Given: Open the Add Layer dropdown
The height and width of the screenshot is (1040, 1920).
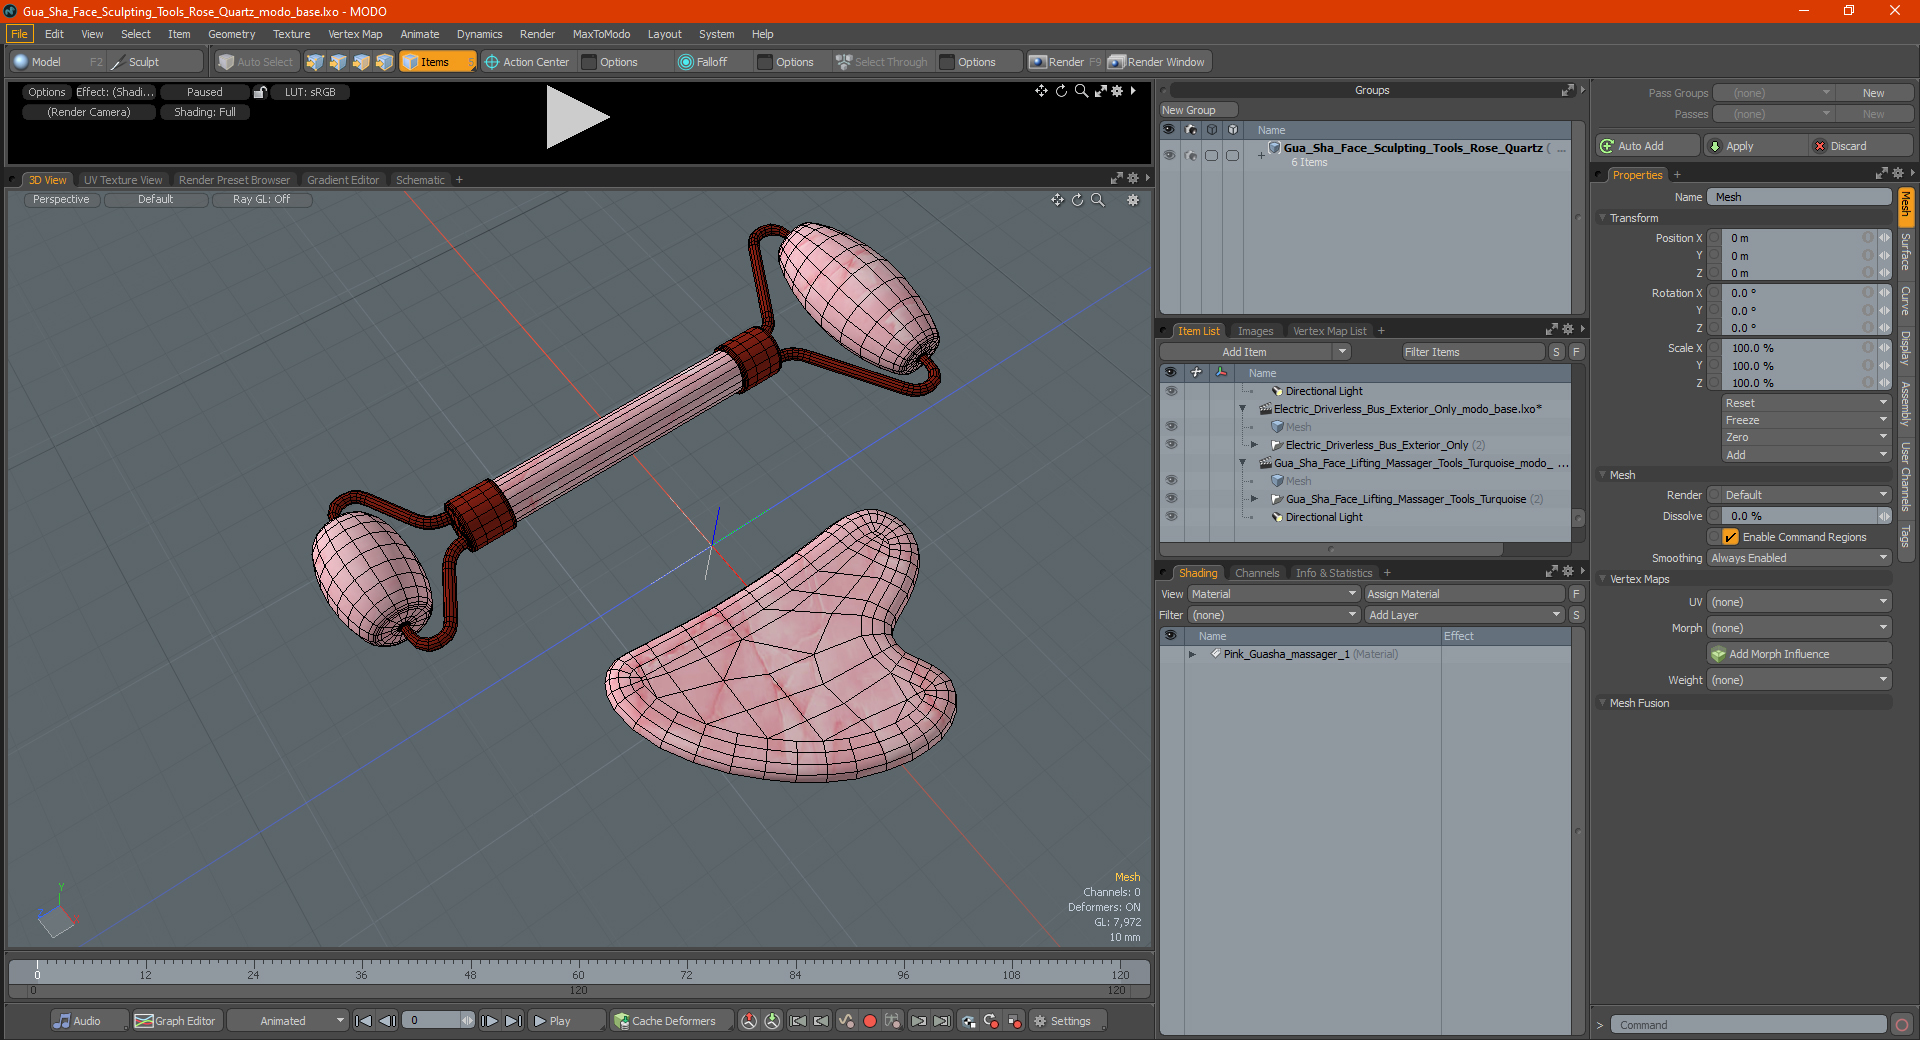Looking at the screenshot, I should [x=1464, y=615].
